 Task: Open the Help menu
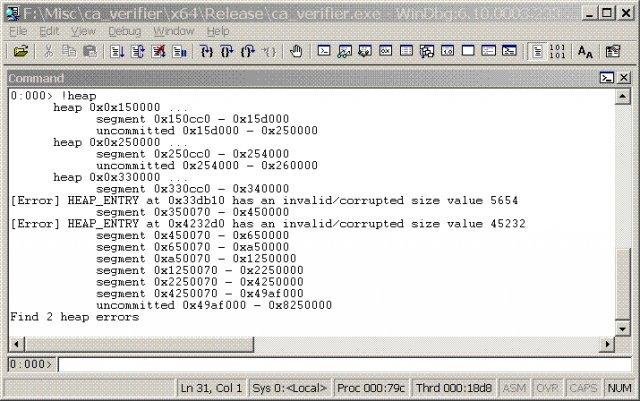(x=218, y=31)
